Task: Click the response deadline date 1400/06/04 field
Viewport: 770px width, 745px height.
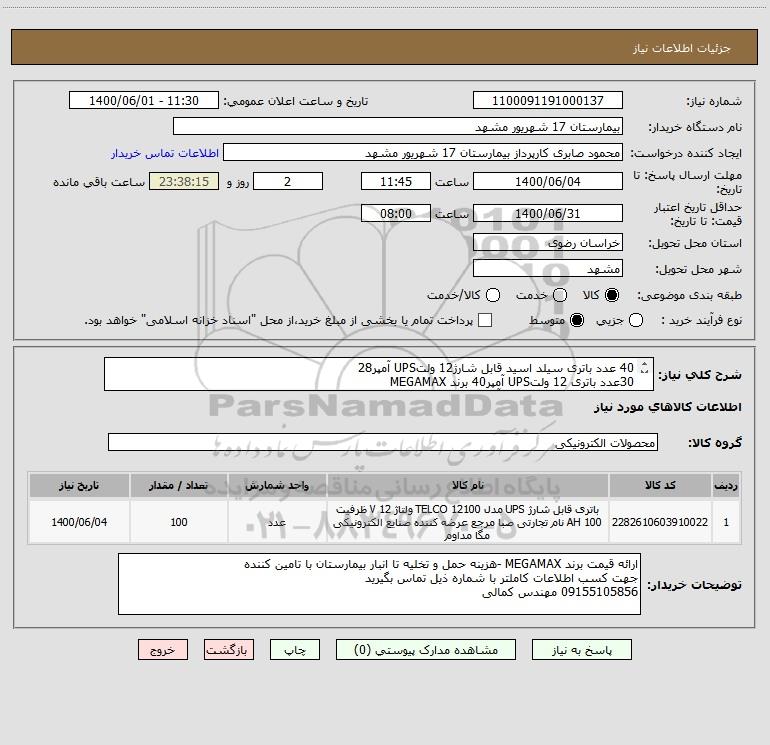Action: point(548,181)
